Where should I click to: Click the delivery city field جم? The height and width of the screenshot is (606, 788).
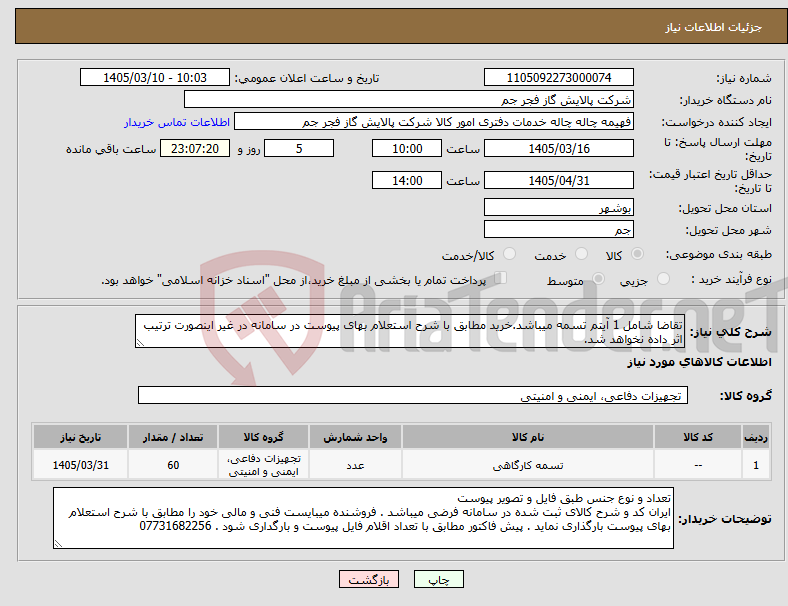(x=558, y=229)
